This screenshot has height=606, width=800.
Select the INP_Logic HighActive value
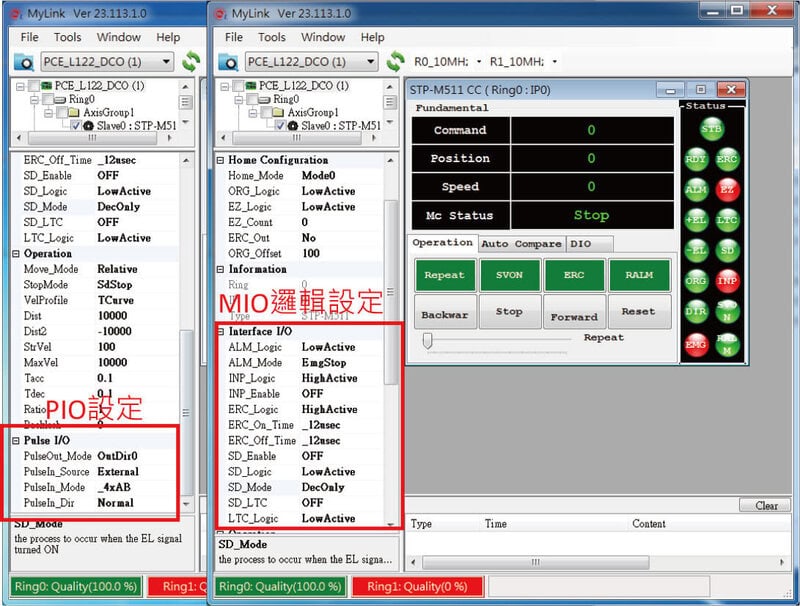(329, 378)
